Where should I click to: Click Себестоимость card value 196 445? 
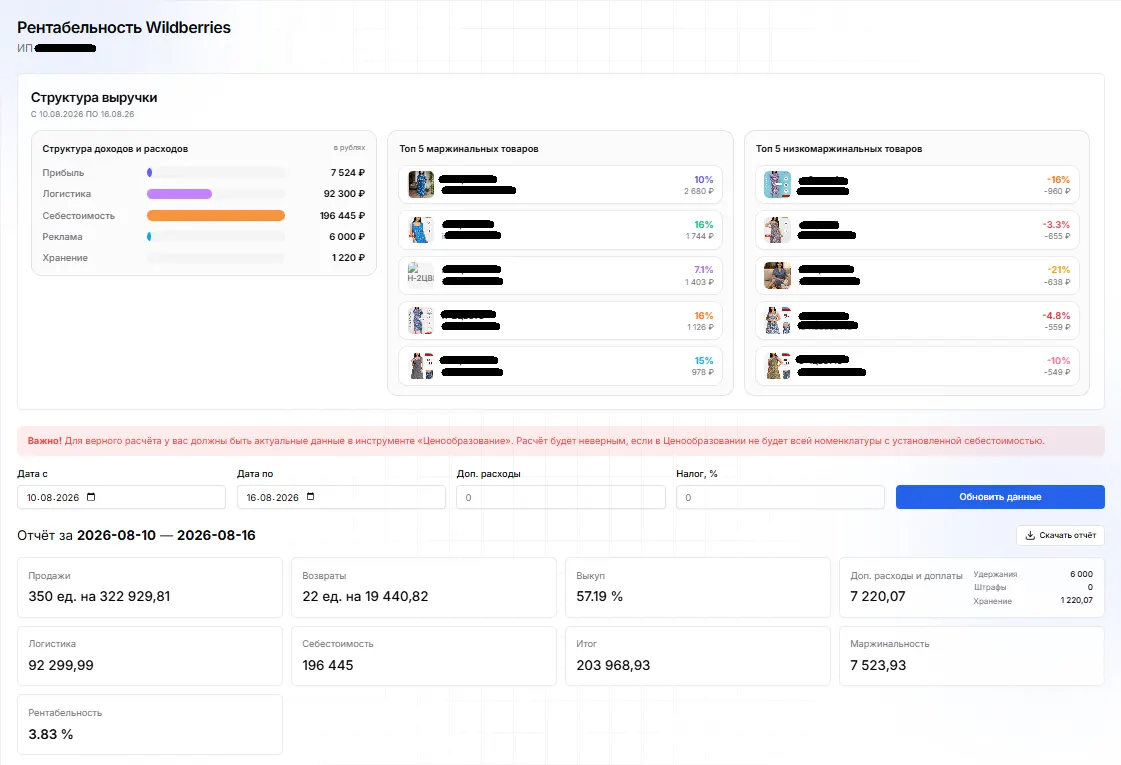(x=327, y=665)
